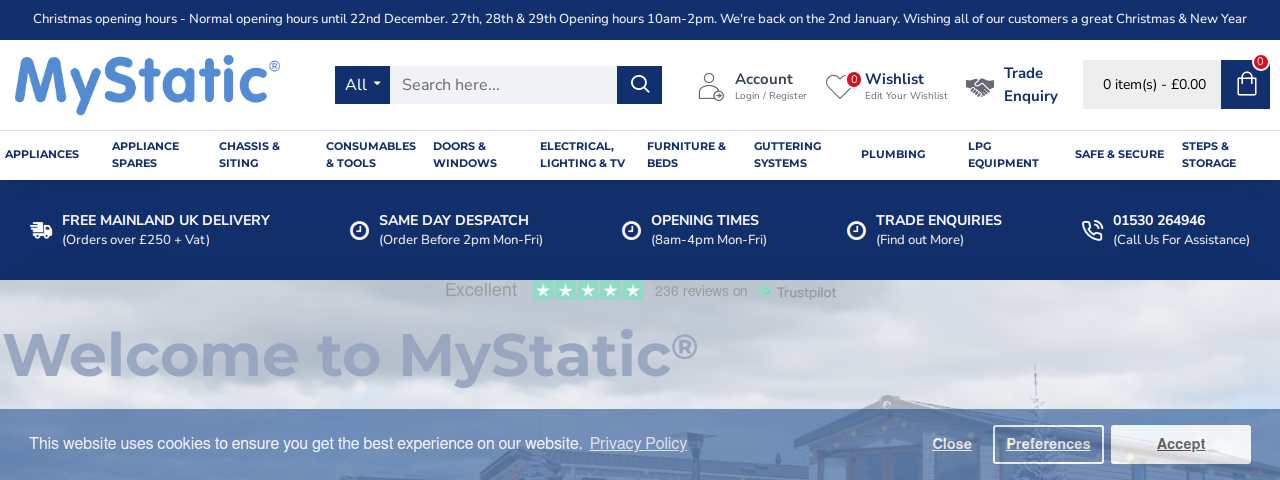Click the phone number 01530 264946
The width and height of the screenshot is (1280, 480).
[x=1159, y=220]
